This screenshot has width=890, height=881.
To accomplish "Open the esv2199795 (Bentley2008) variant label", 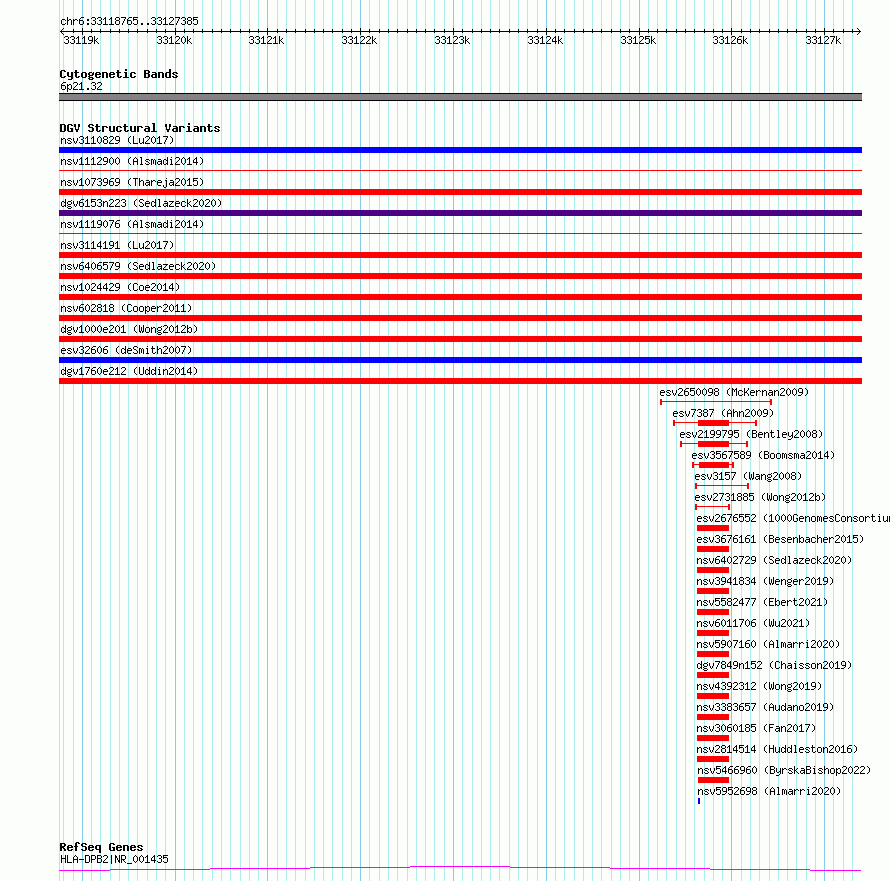I will click(751, 434).
